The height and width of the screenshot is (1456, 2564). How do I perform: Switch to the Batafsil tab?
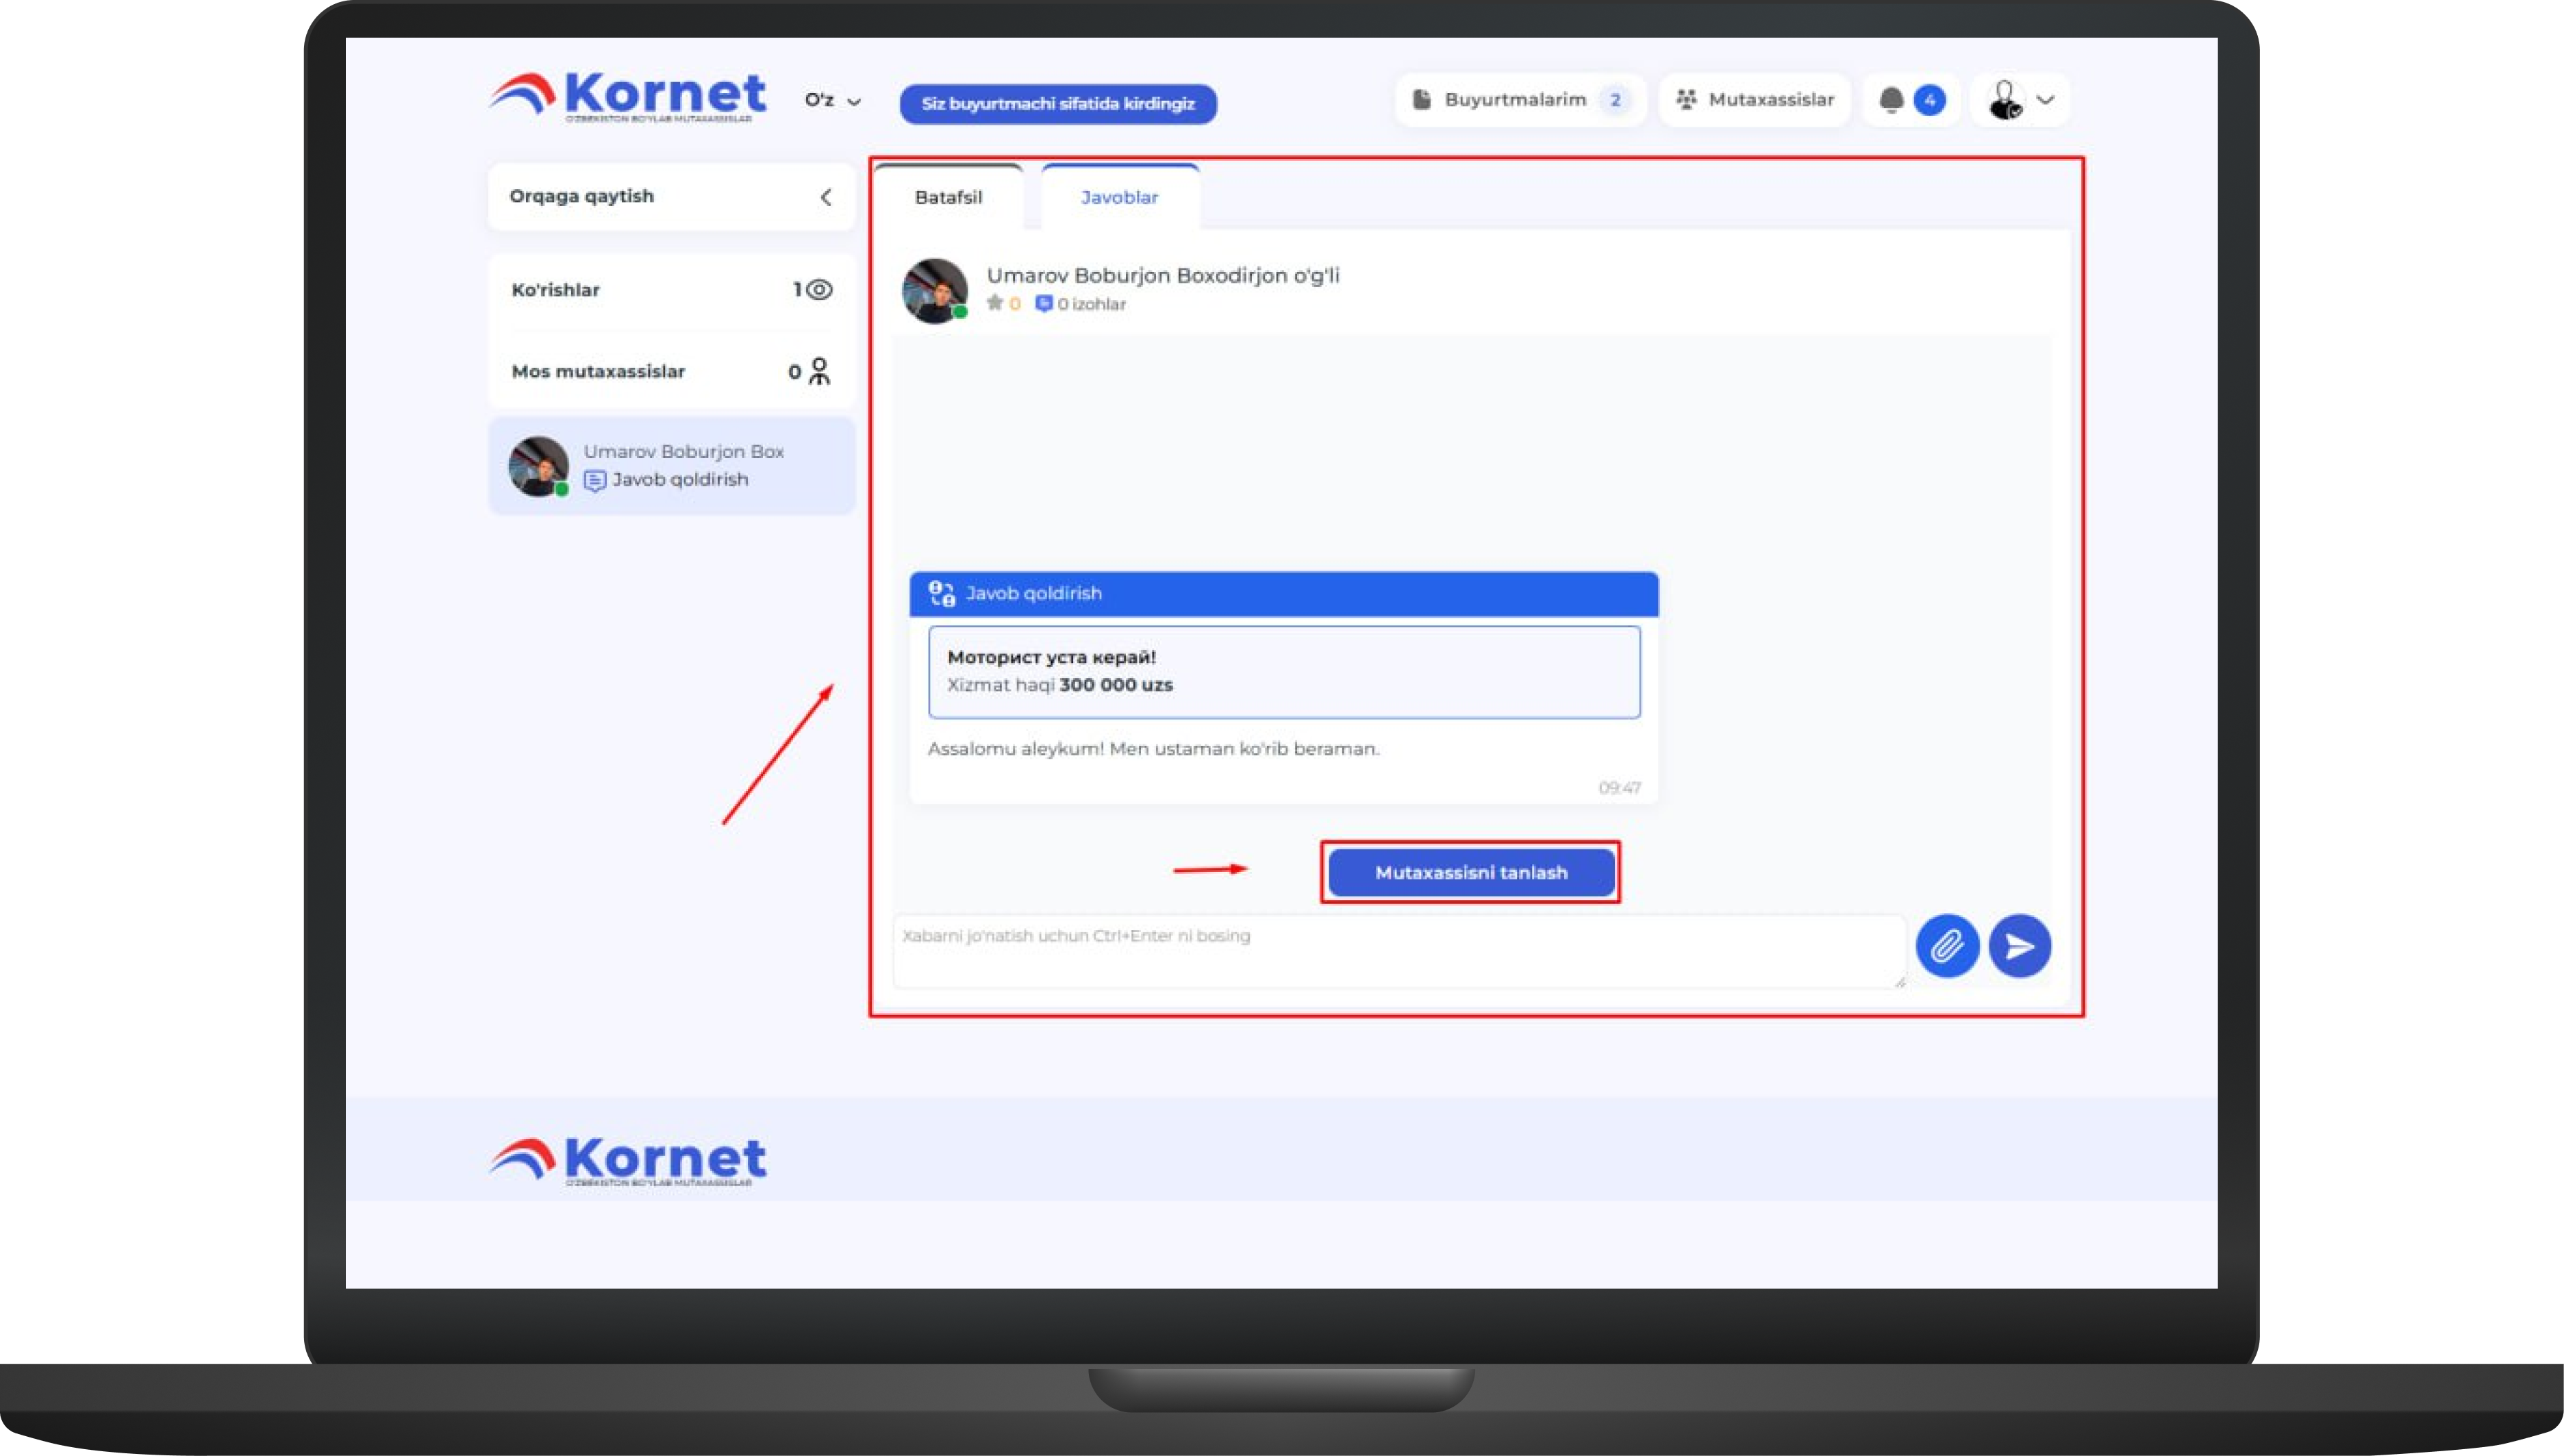(948, 198)
